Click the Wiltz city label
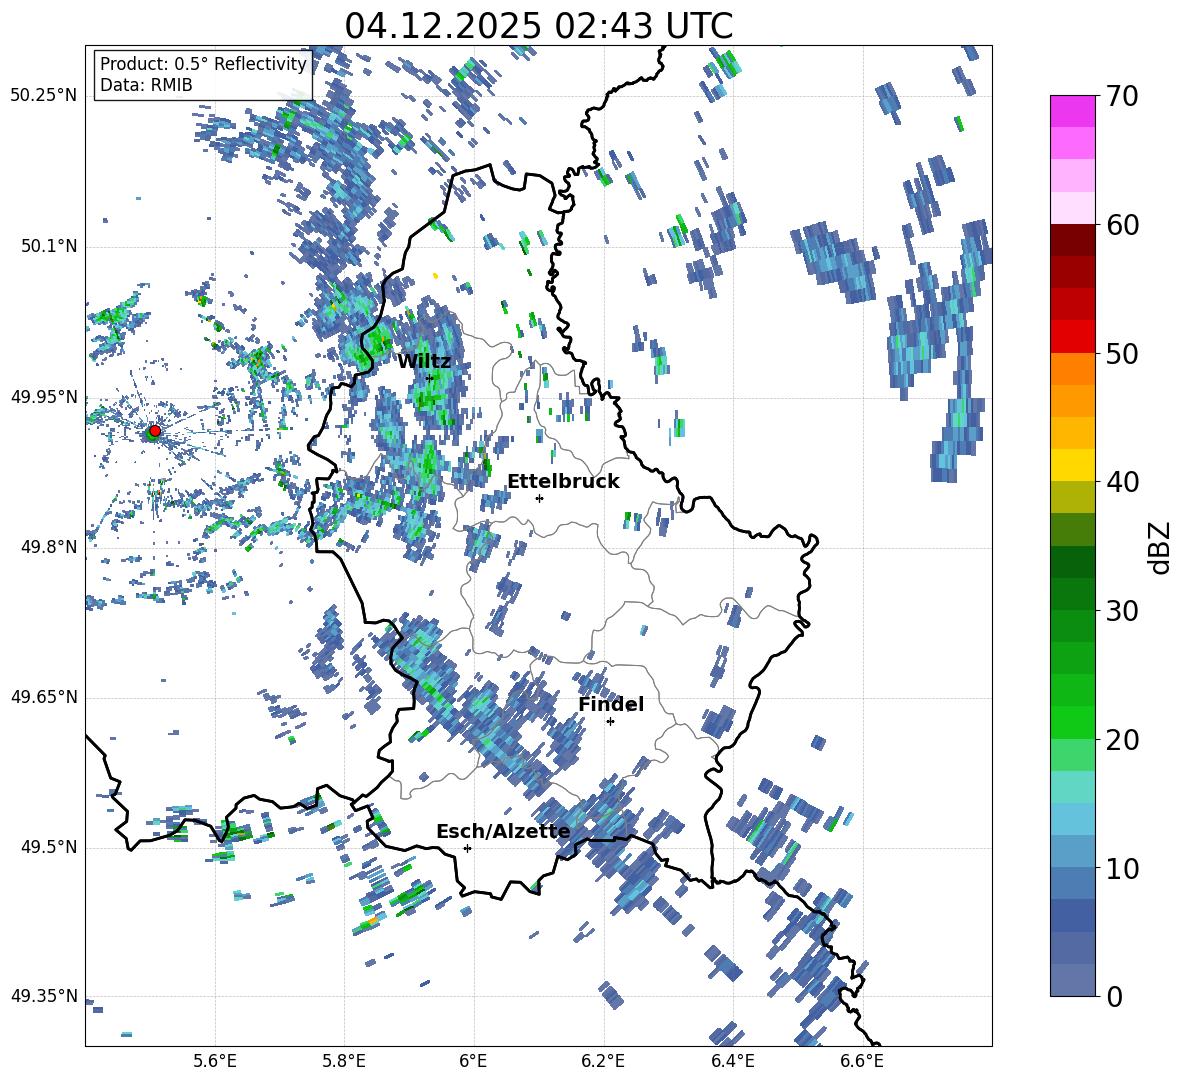This screenshot has height=1081, width=1184. (x=424, y=362)
